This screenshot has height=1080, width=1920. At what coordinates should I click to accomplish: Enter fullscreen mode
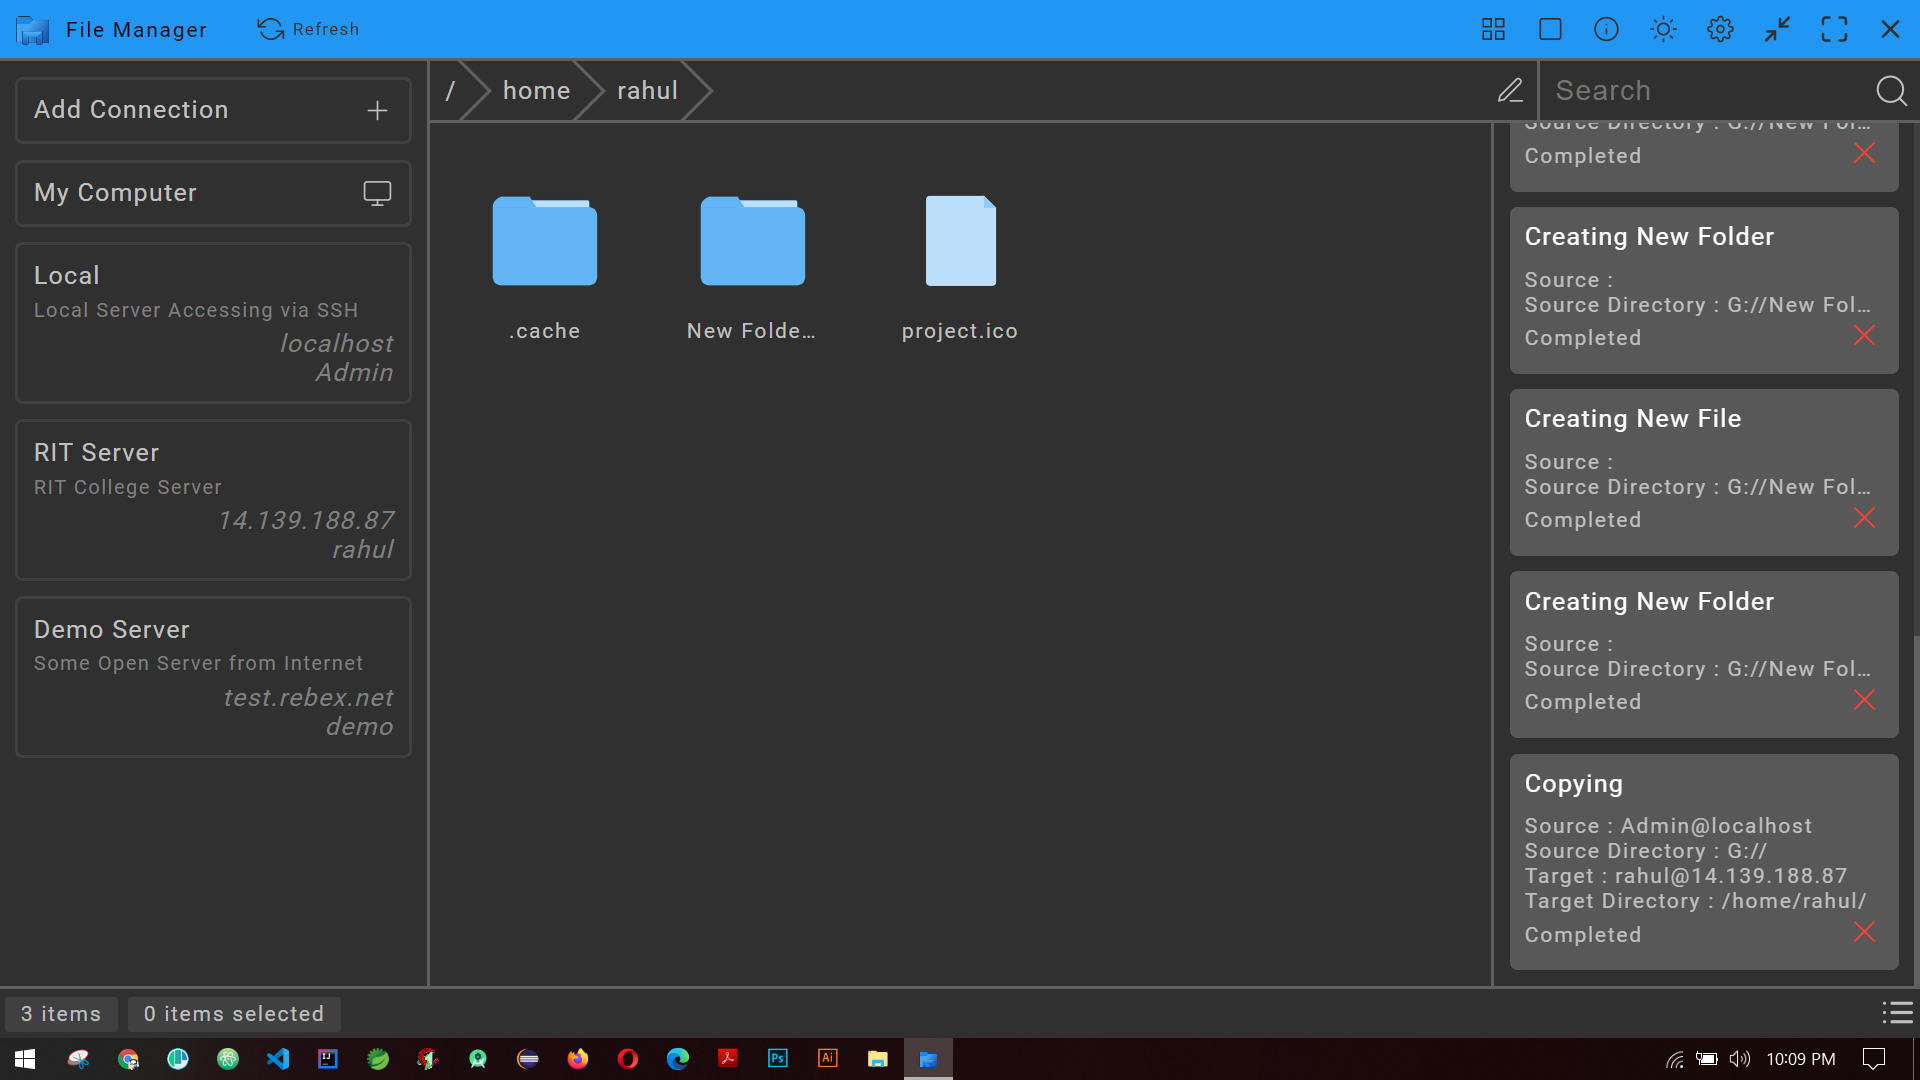point(1835,29)
